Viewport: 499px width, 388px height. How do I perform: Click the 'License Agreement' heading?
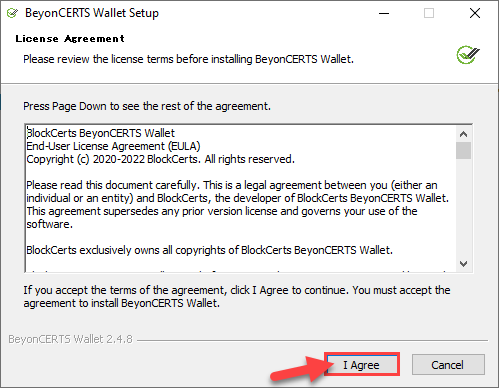click(x=70, y=39)
